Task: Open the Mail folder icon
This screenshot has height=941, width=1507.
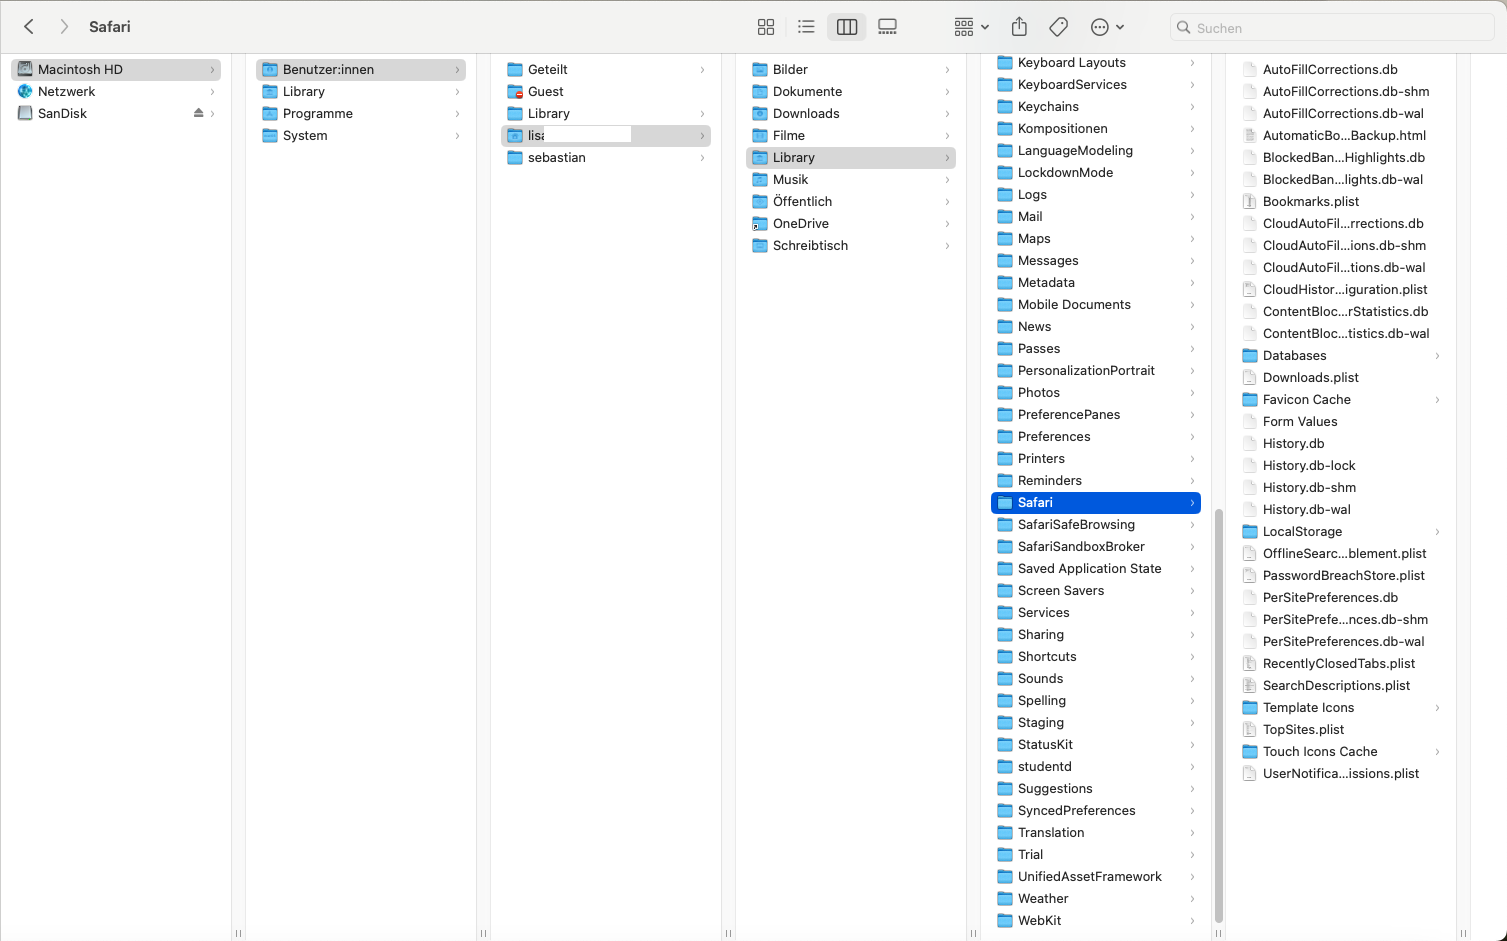Action: click(1005, 216)
